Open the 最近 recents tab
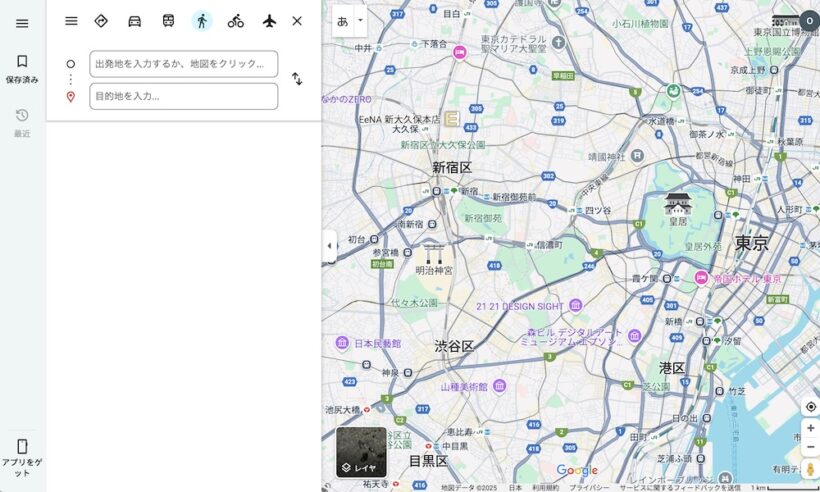Viewport: 820px width, 492px height. [22, 122]
